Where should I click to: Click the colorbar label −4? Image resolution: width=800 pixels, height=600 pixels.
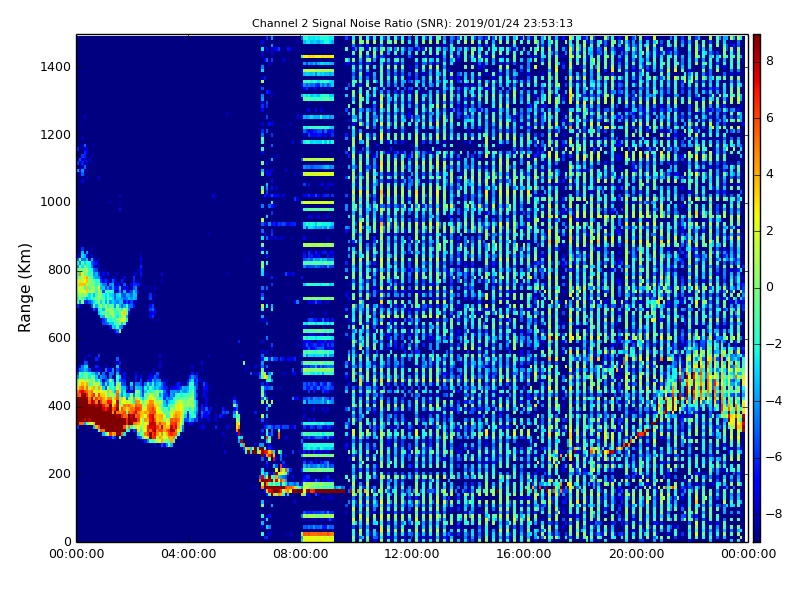tap(774, 401)
